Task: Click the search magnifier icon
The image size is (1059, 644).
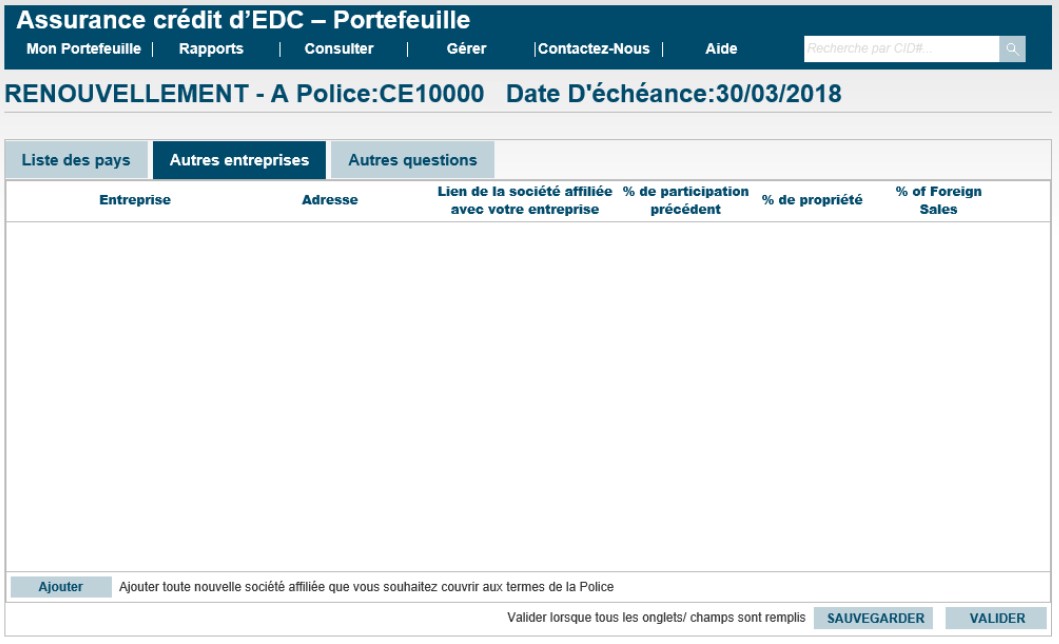Action: 1012,49
